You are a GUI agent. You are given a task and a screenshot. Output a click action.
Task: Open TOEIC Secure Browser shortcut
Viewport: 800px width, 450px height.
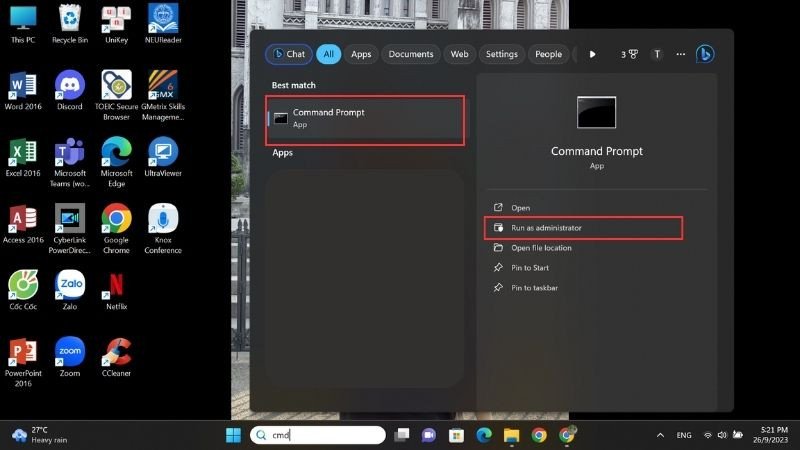116,95
